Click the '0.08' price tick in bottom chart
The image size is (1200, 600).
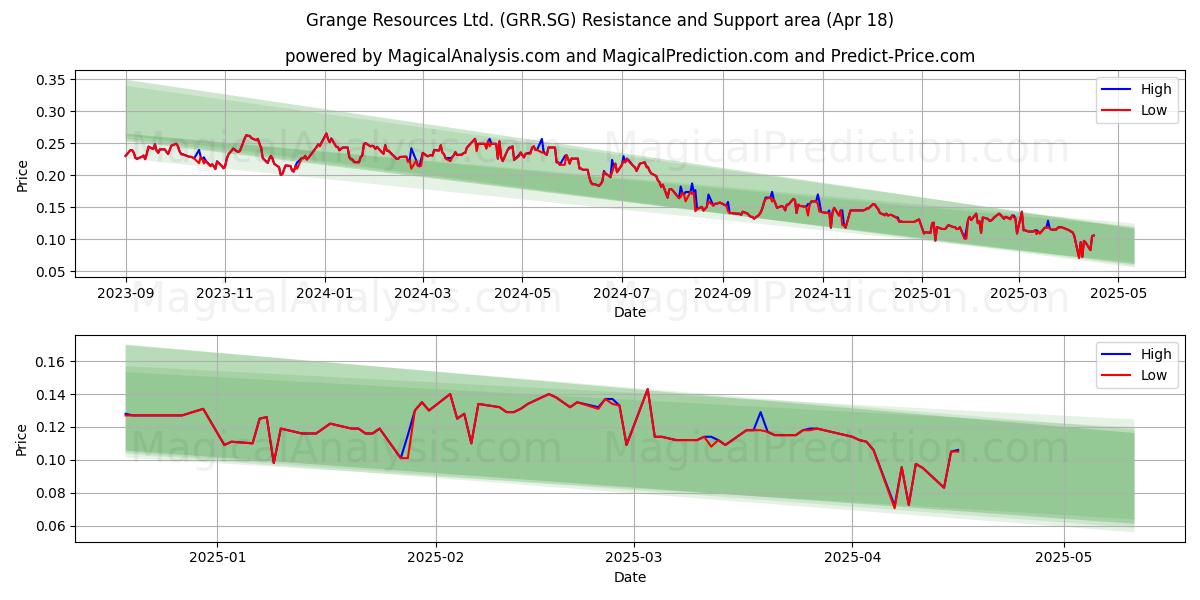click(50, 494)
